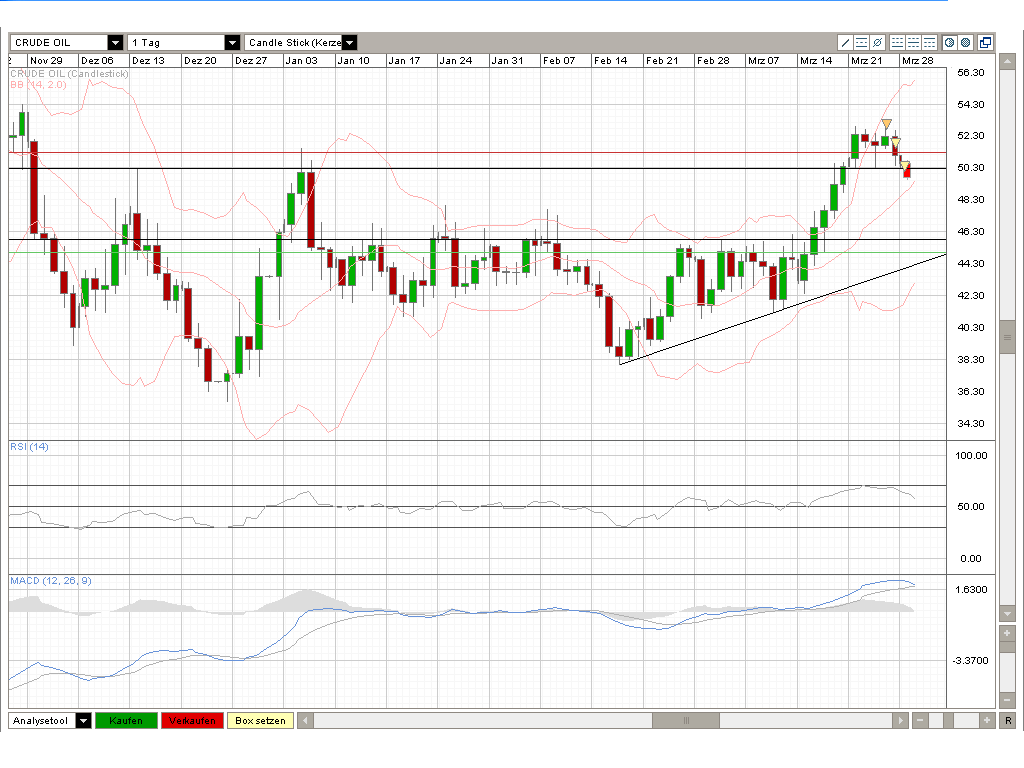Click the R reset button
The width and height of the screenshot is (1024, 768).
(x=1008, y=720)
